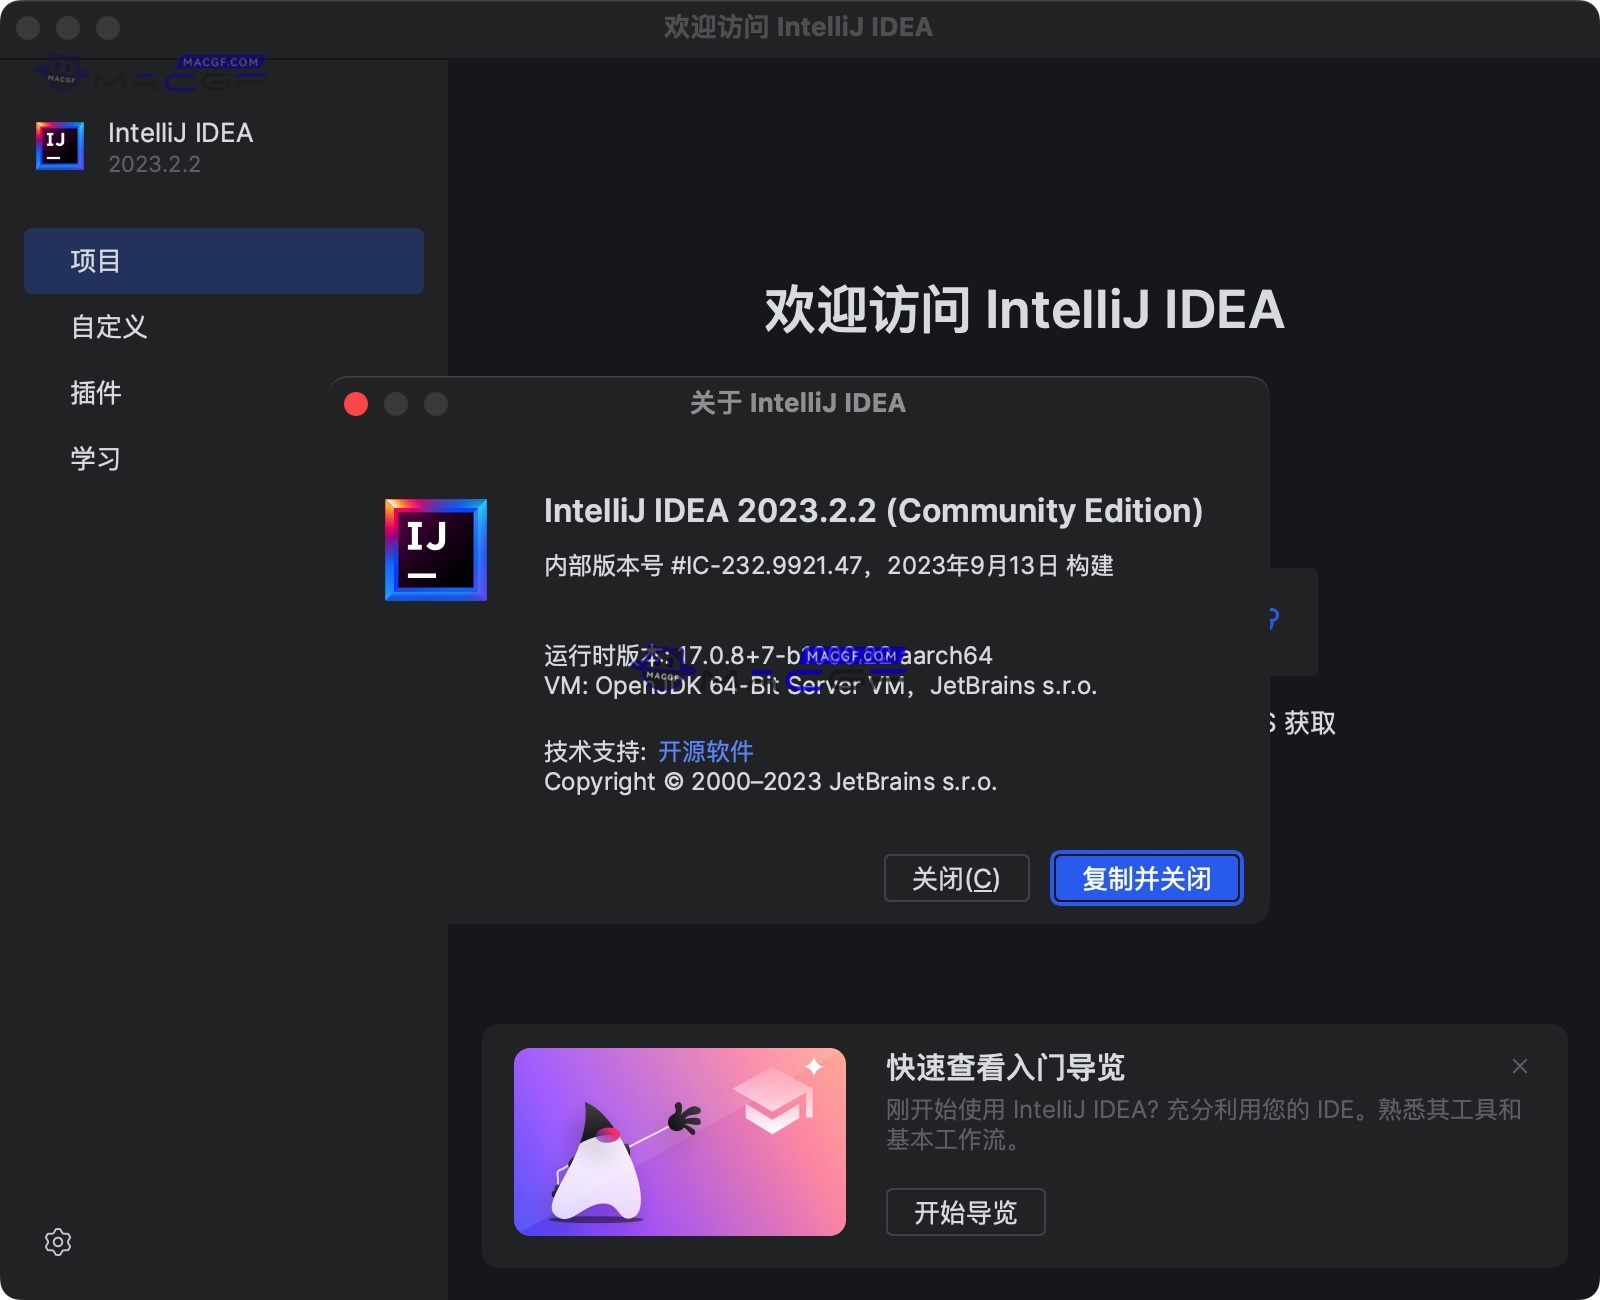
Task: Open the 自定义 section
Action: [x=108, y=326]
